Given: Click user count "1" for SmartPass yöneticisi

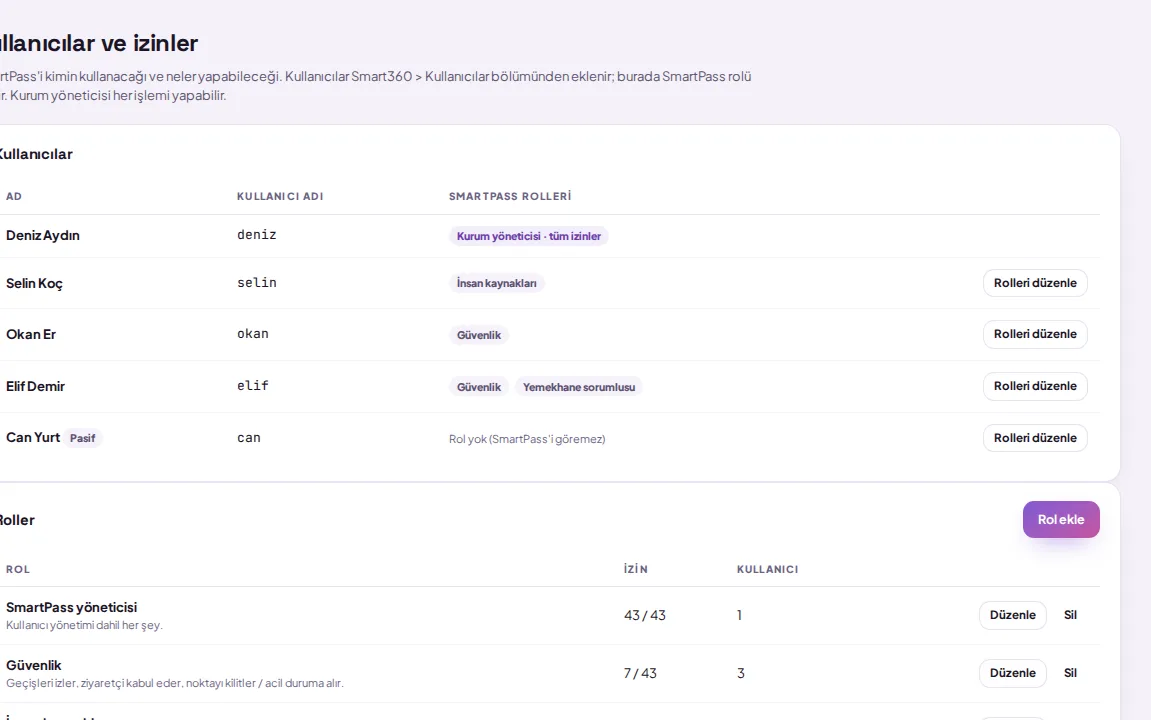Looking at the screenshot, I should 739,615.
